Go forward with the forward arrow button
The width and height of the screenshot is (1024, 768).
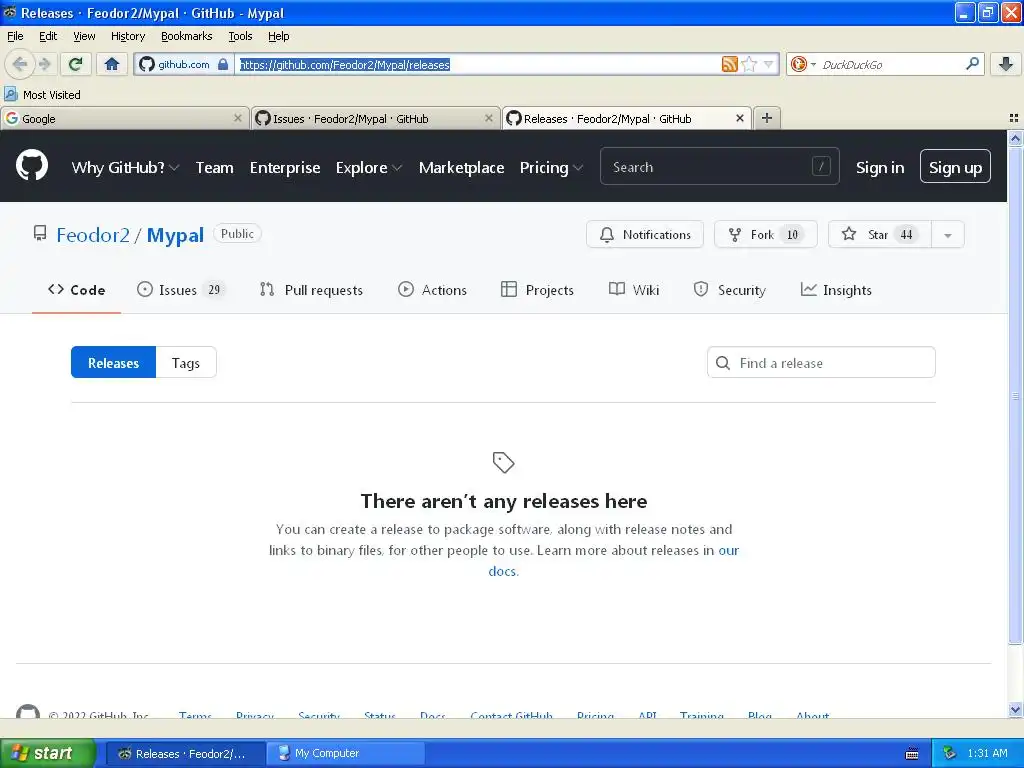coord(44,64)
